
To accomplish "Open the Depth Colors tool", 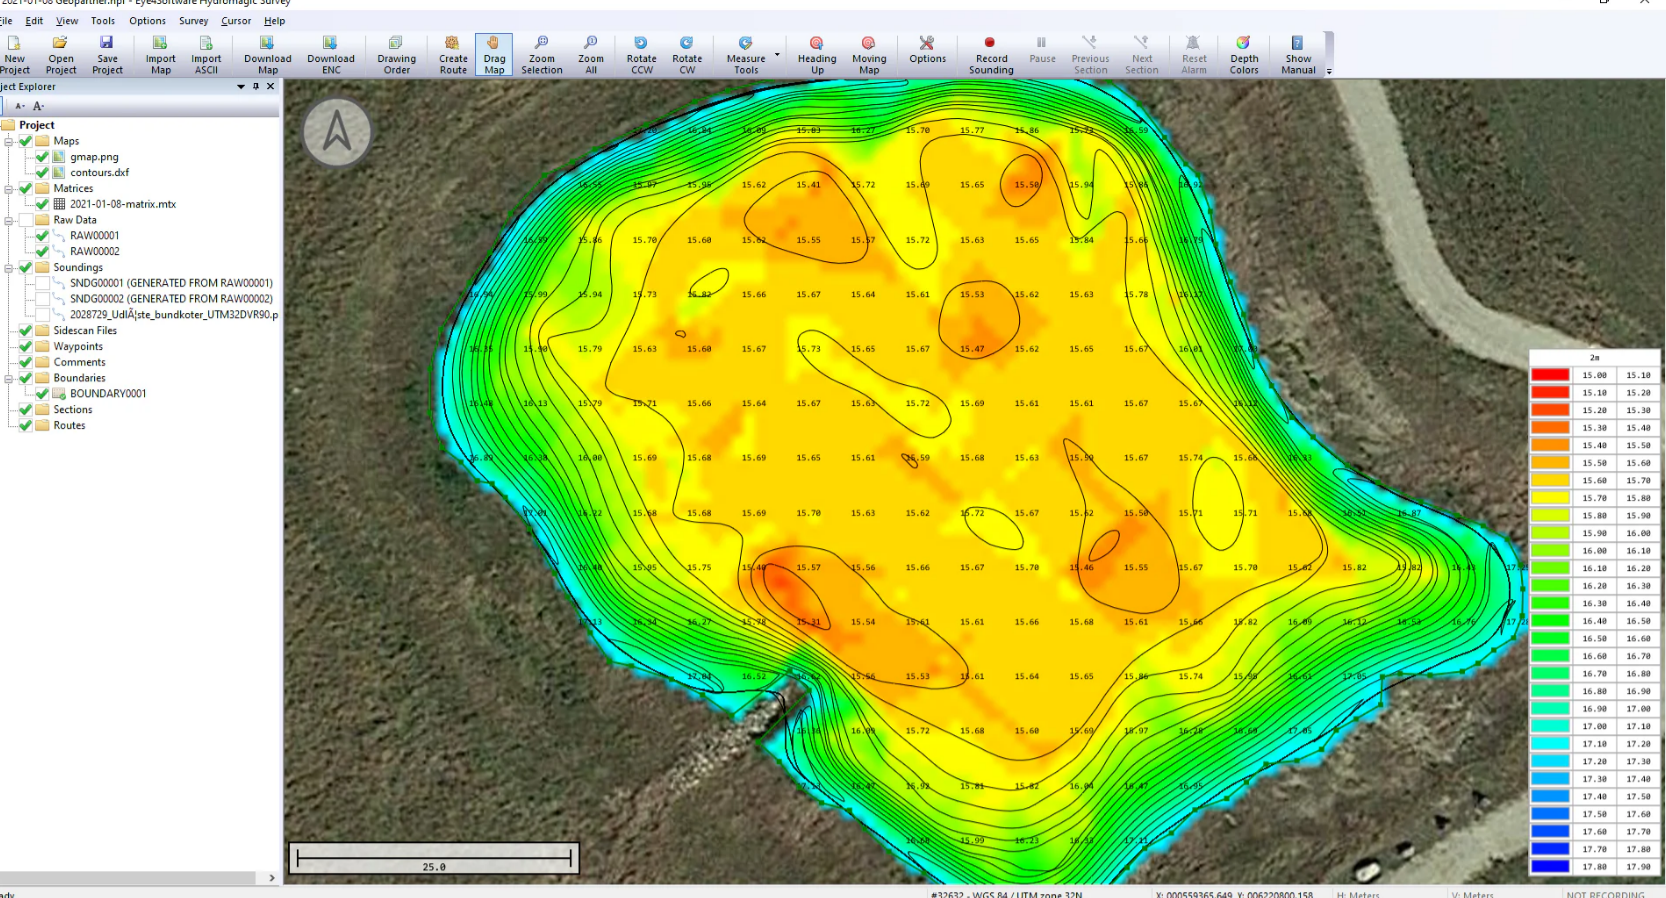I will 1243,54.
